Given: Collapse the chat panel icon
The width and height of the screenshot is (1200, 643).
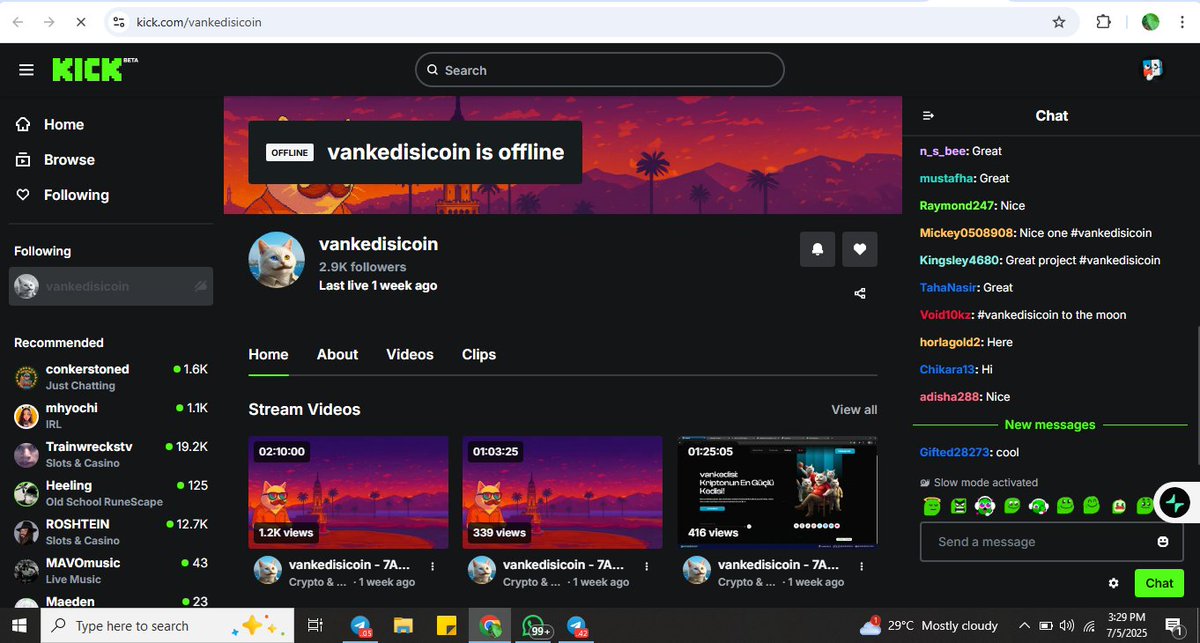Looking at the screenshot, I should [928, 116].
